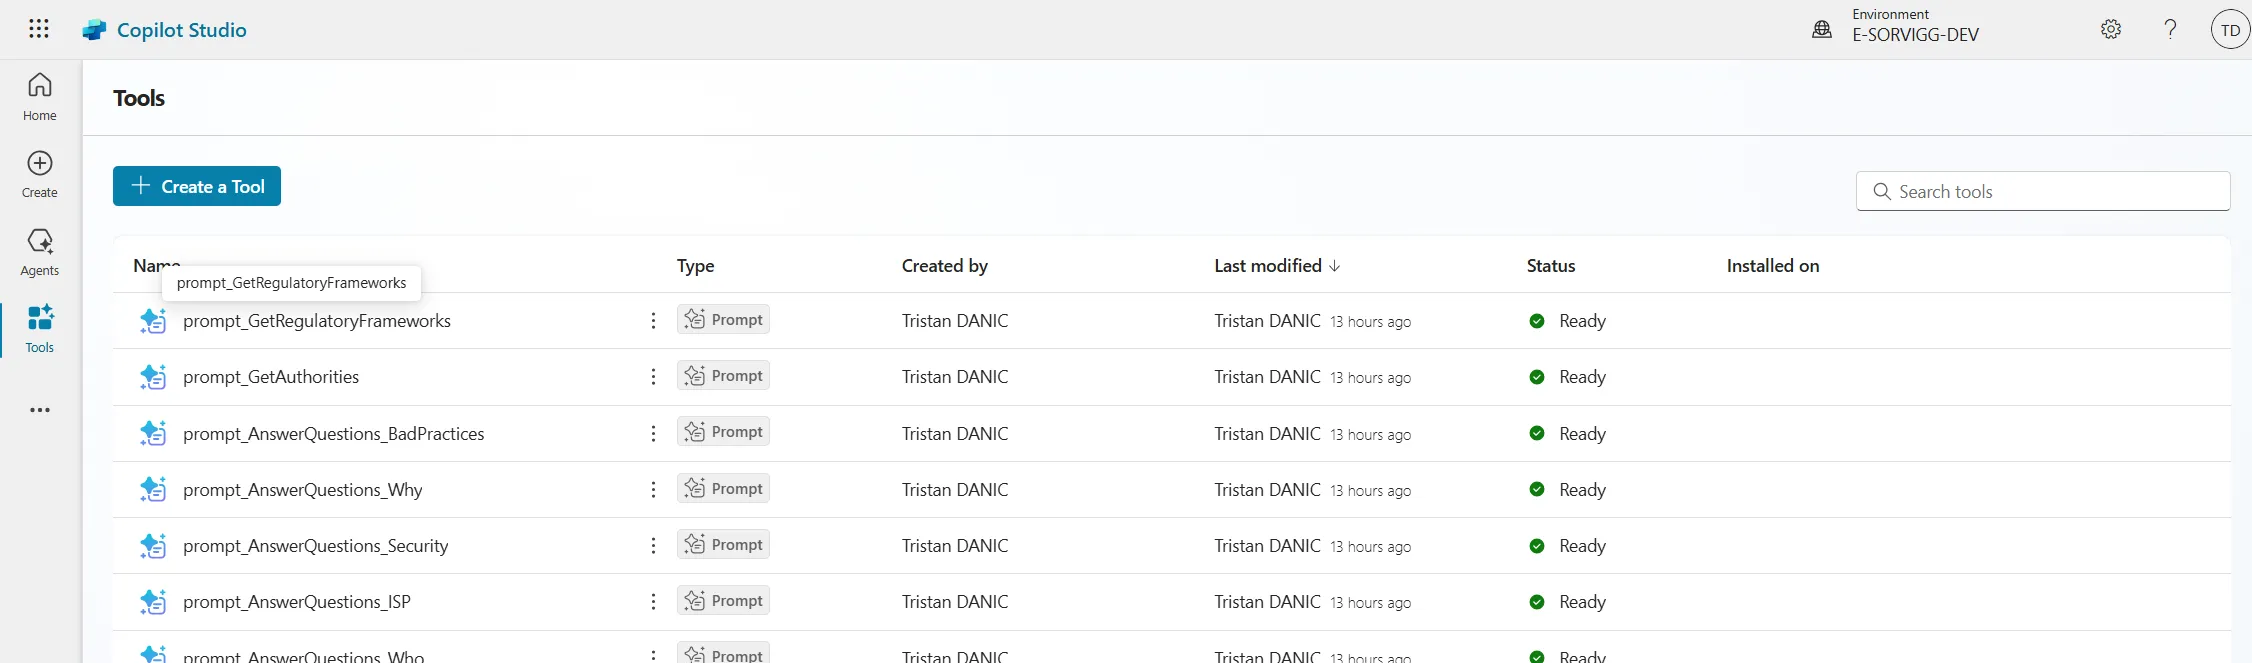Open more options for prompt_AnswerQuestions_ISP

[653, 601]
